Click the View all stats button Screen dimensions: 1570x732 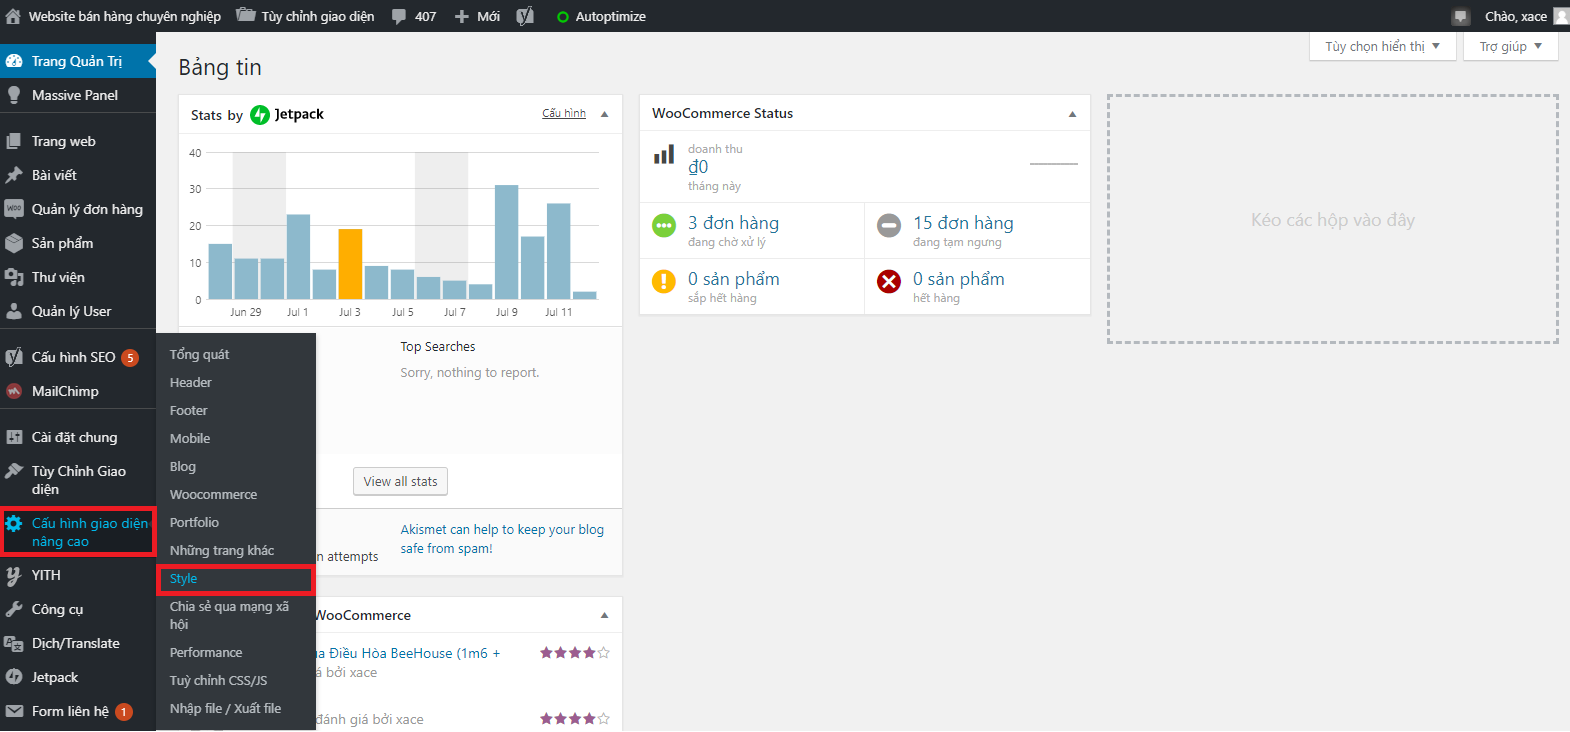pyautogui.click(x=400, y=482)
